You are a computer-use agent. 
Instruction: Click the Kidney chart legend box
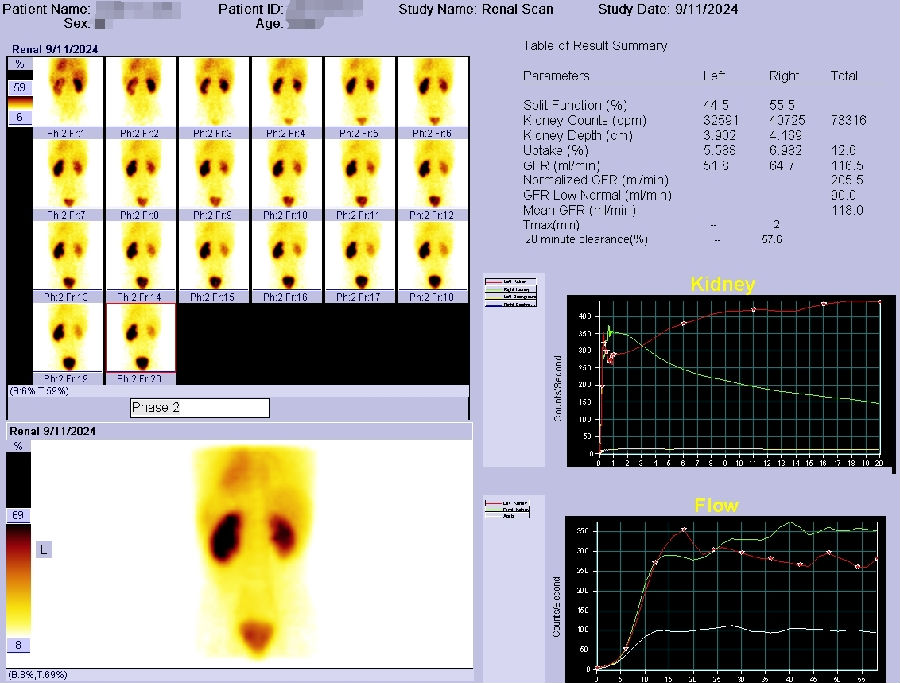click(x=510, y=291)
